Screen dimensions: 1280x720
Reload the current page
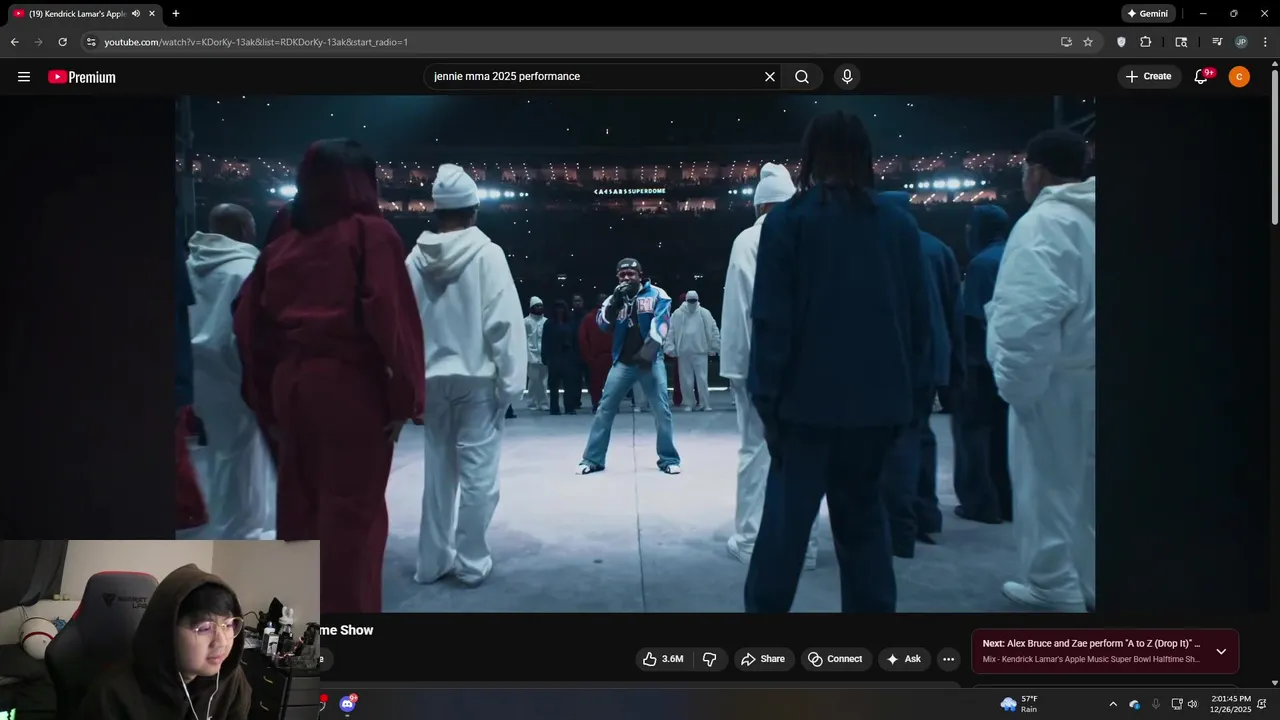(62, 42)
